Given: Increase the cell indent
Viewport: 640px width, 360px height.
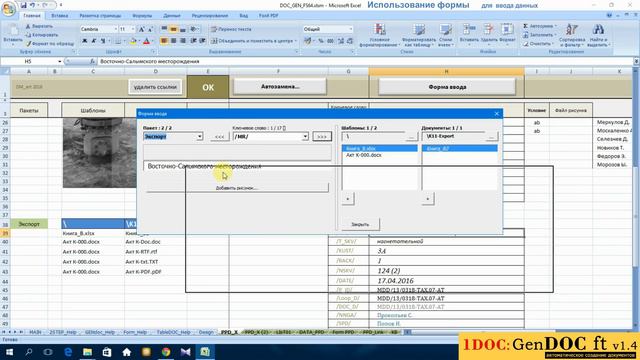Looking at the screenshot, I should 202,41.
